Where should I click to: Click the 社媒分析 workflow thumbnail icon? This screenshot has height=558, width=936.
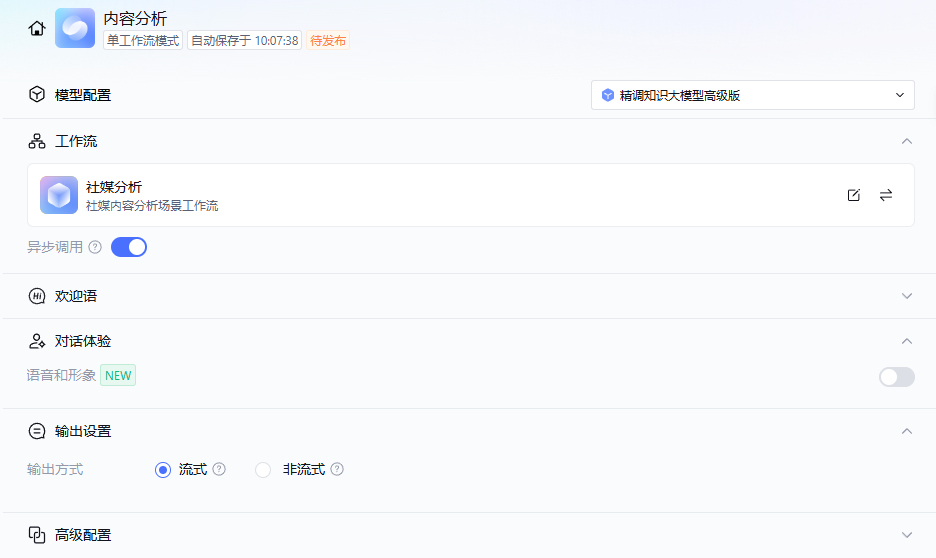click(x=59, y=195)
